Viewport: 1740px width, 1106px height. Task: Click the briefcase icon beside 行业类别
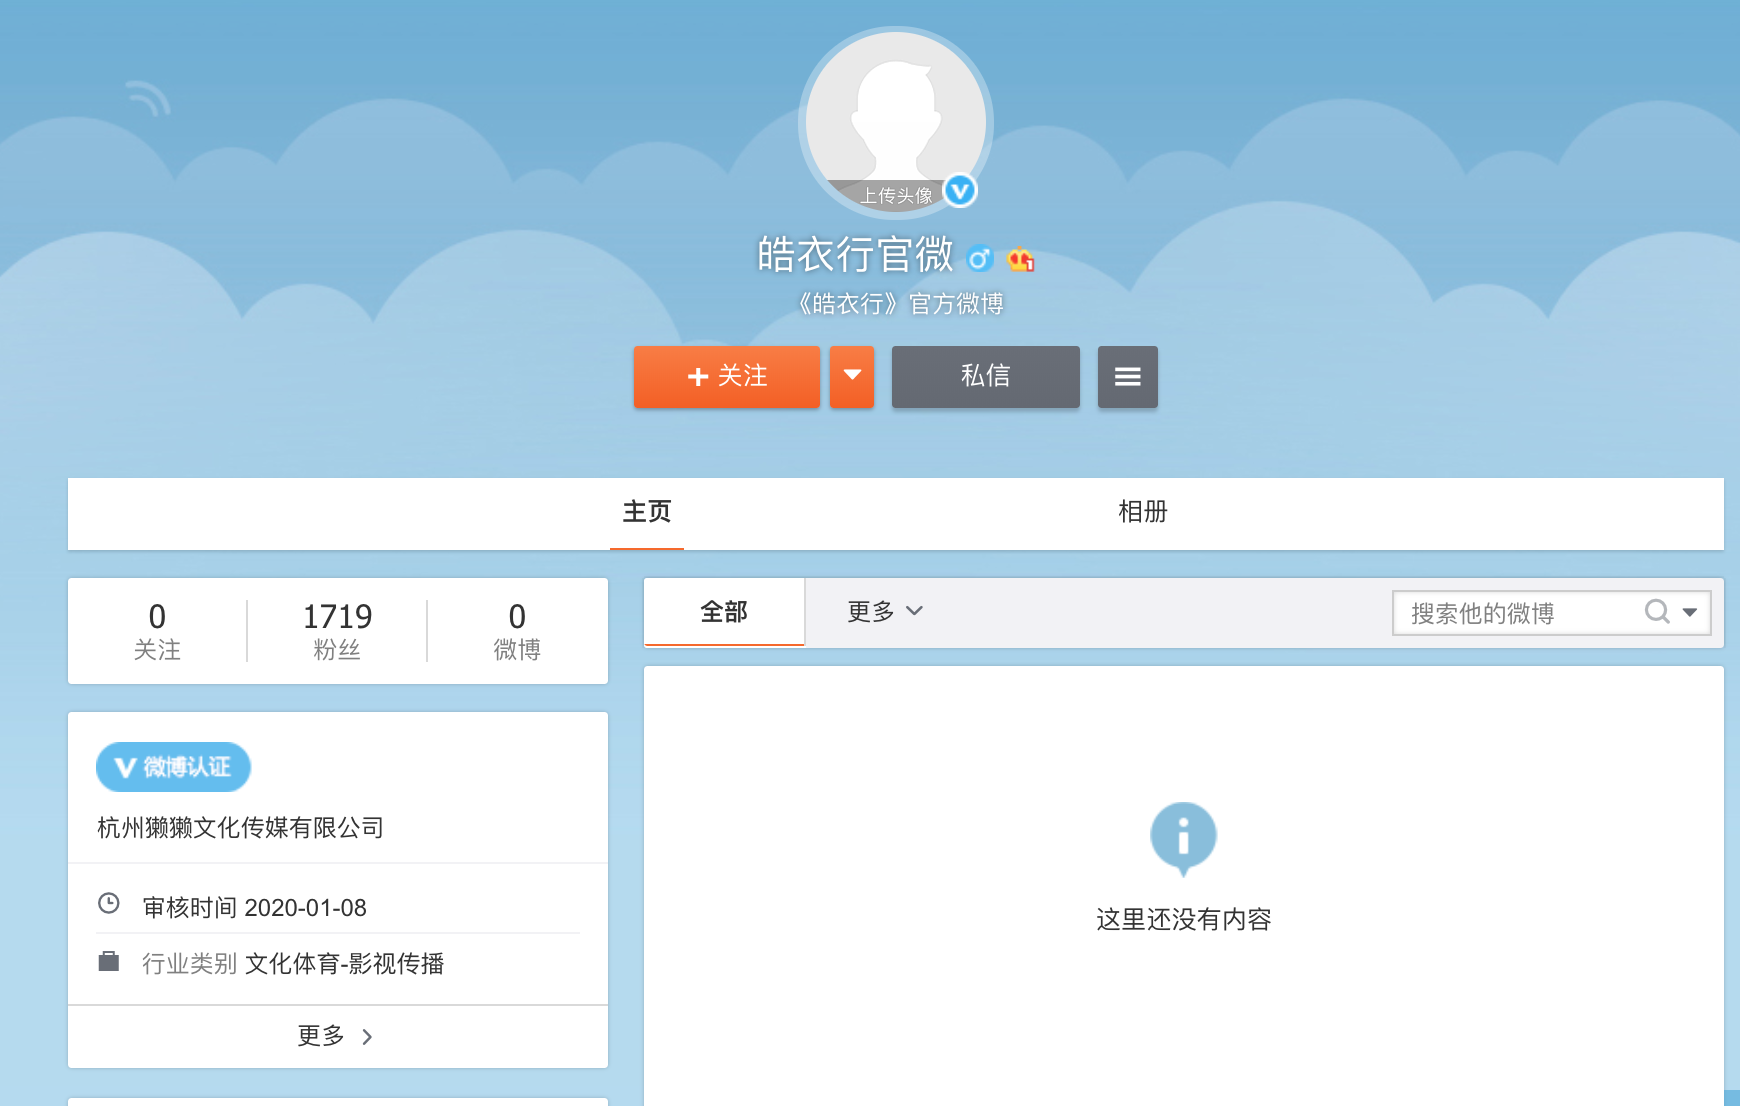click(x=109, y=961)
